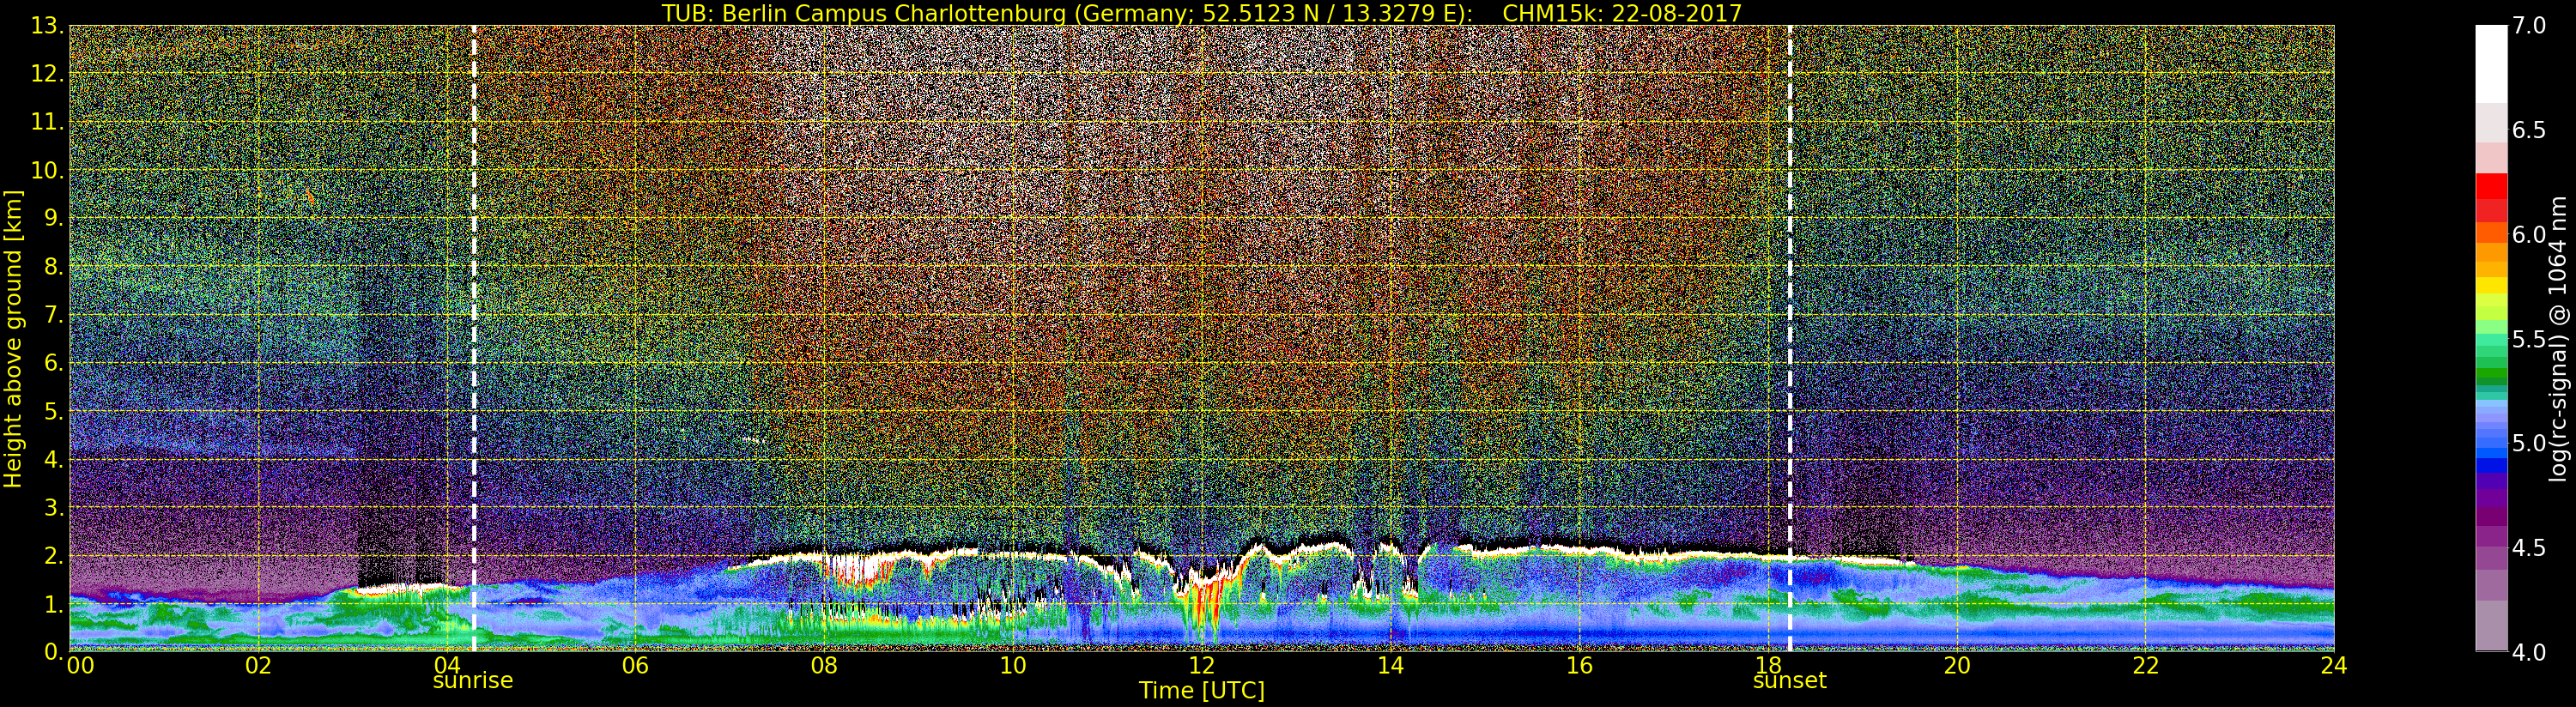The width and height of the screenshot is (2576, 707).
Task: Click the 3 km tick on the height axis
Action: 52,507
